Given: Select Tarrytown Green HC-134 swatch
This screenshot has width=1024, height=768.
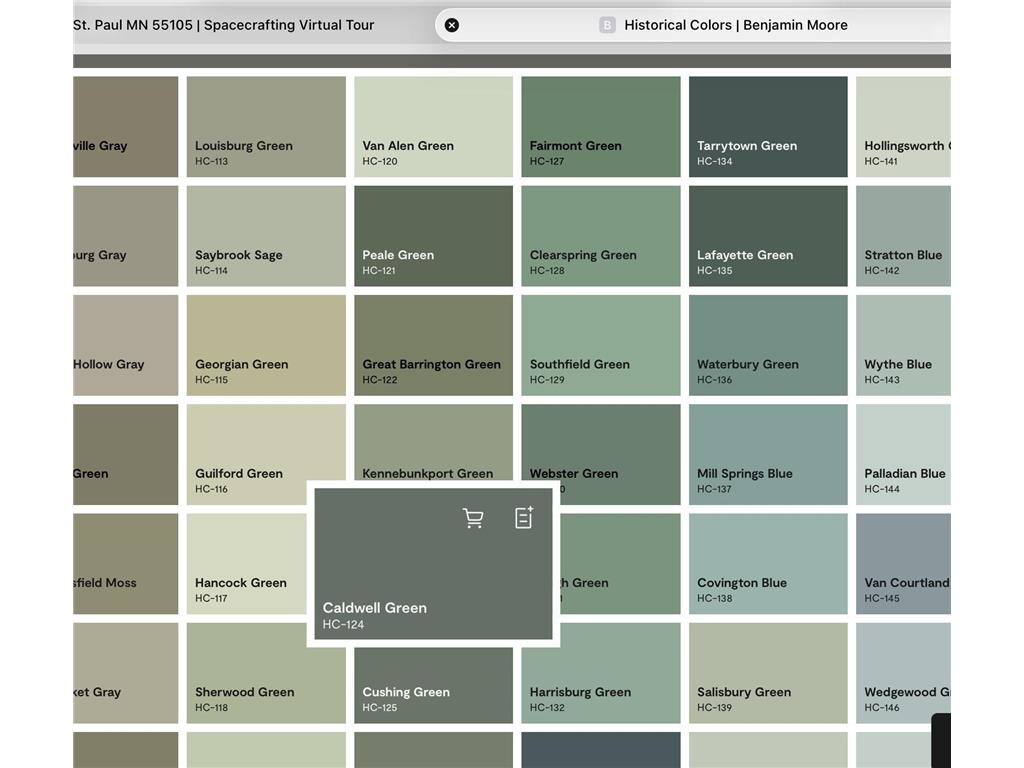Looking at the screenshot, I should (x=768, y=127).
